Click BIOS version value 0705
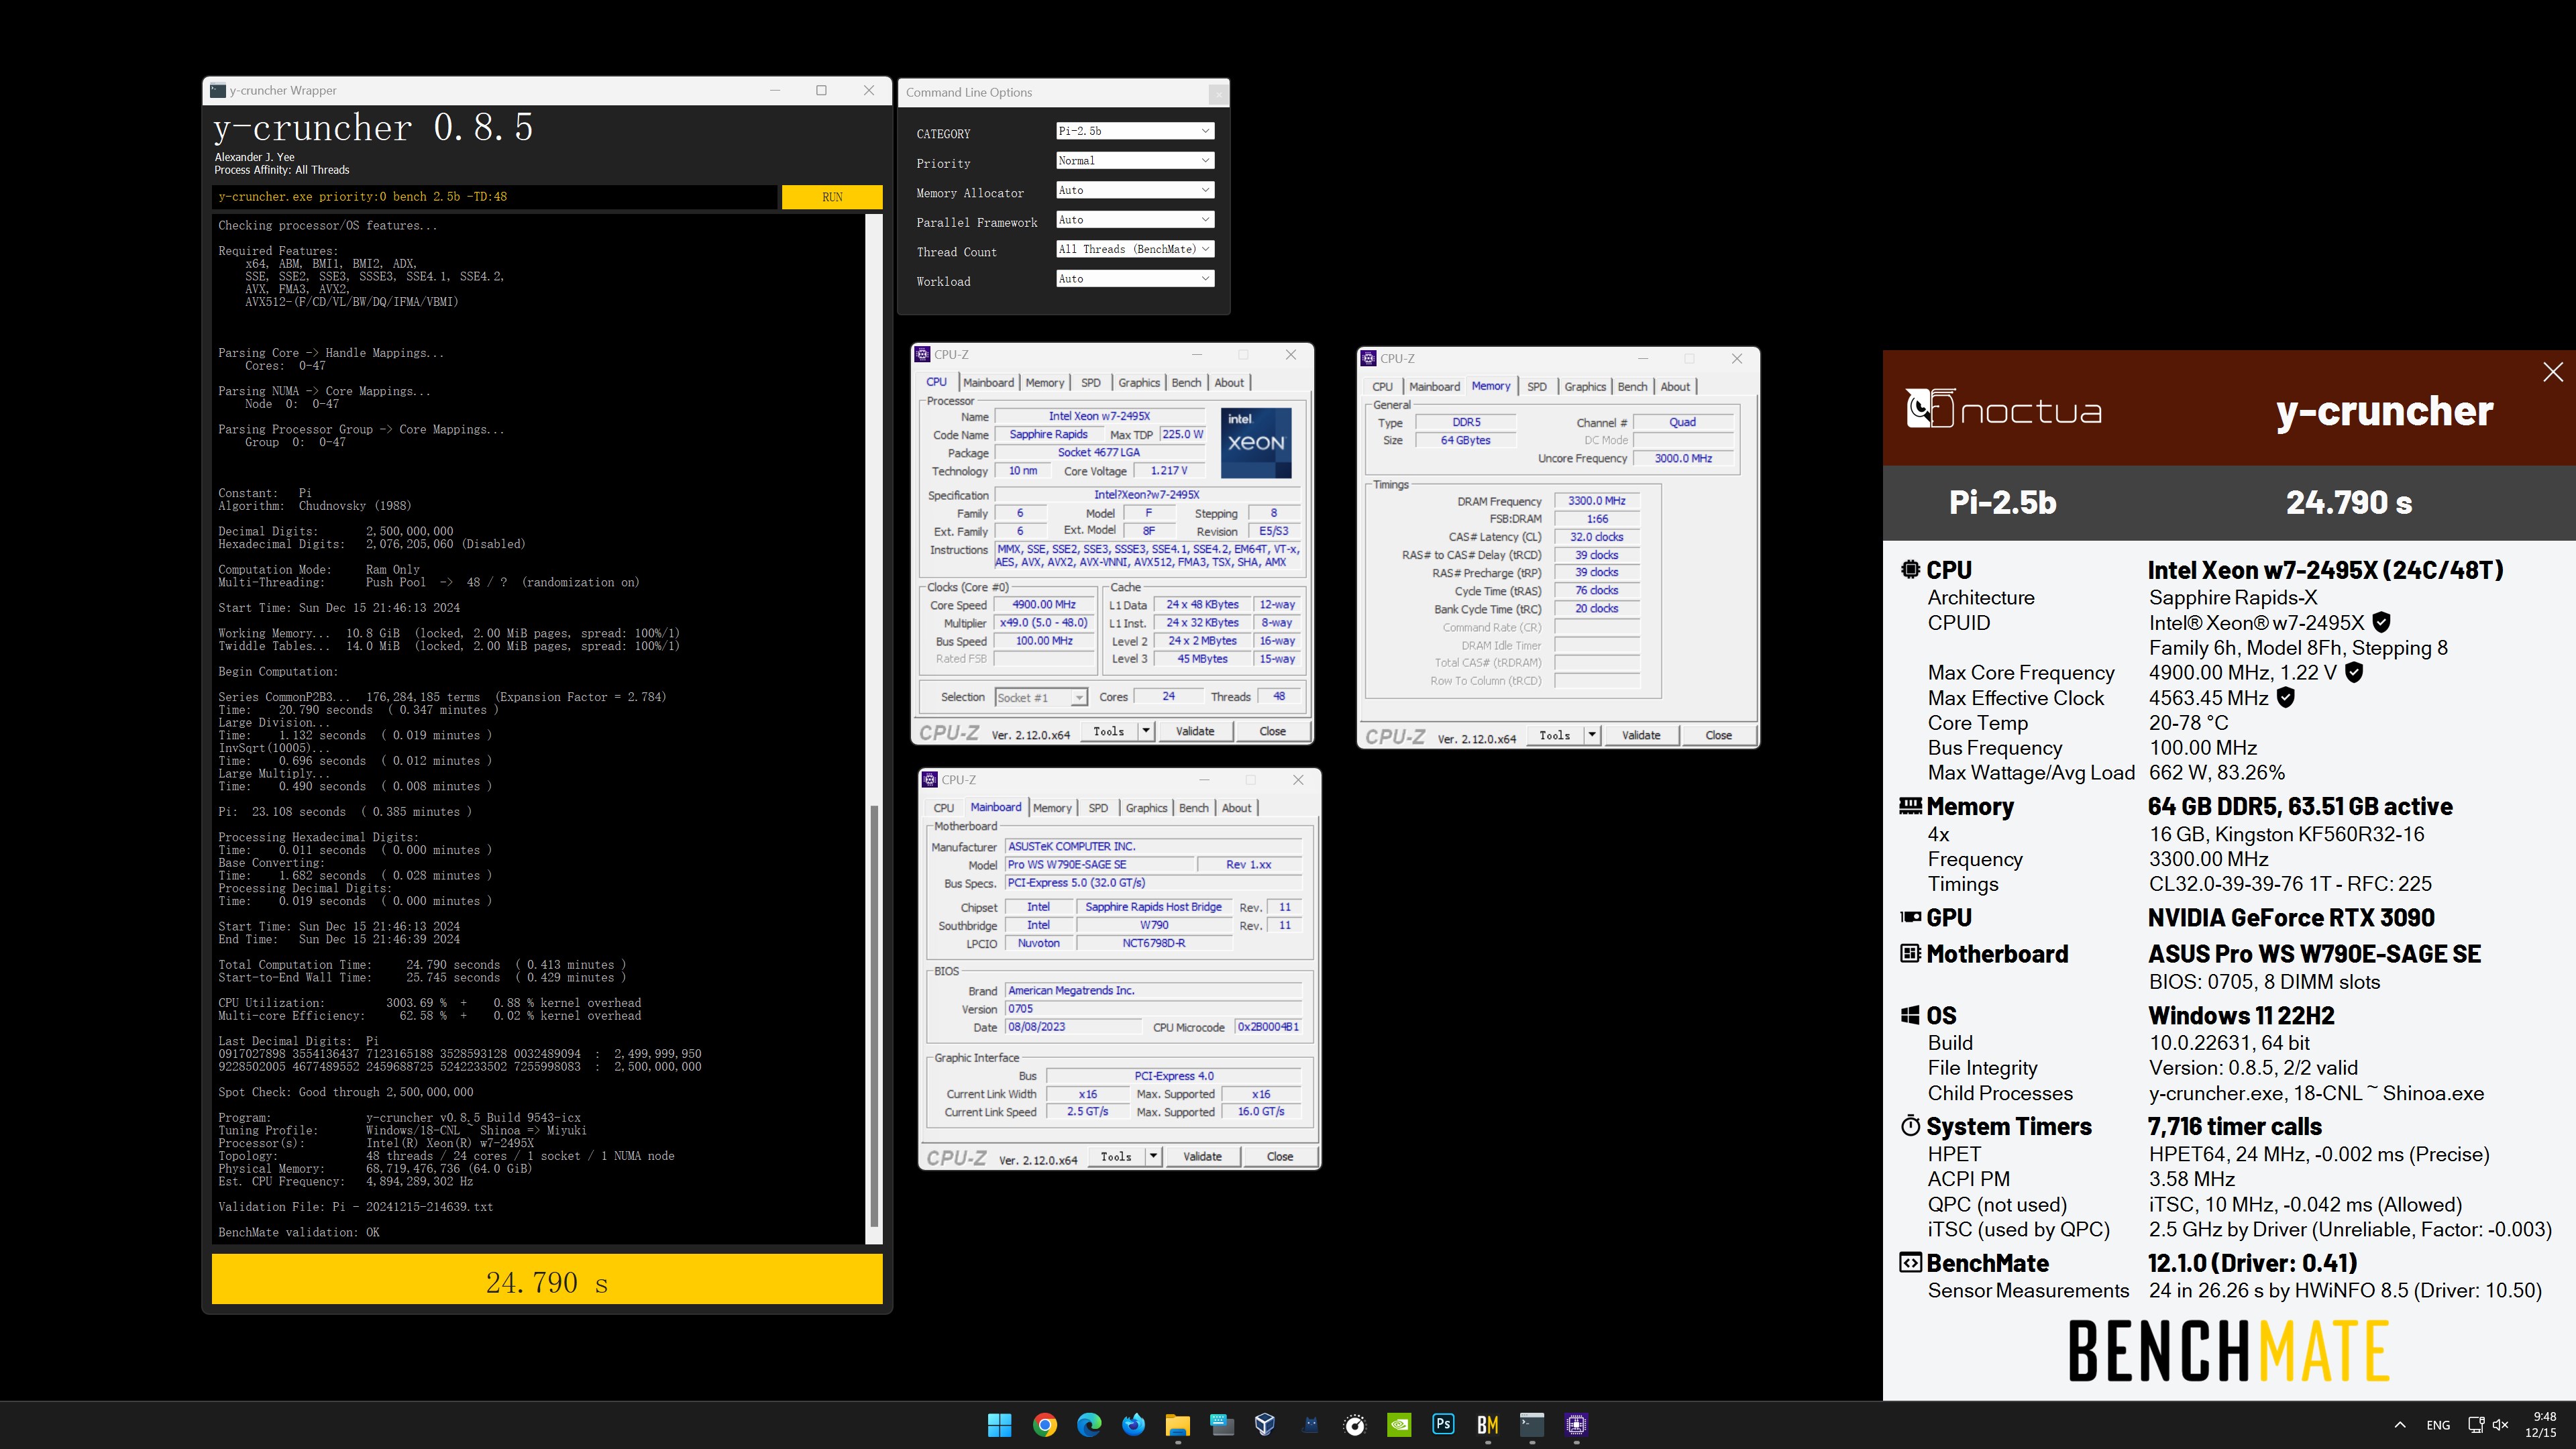The width and height of the screenshot is (2576, 1449). [x=1153, y=1009]
